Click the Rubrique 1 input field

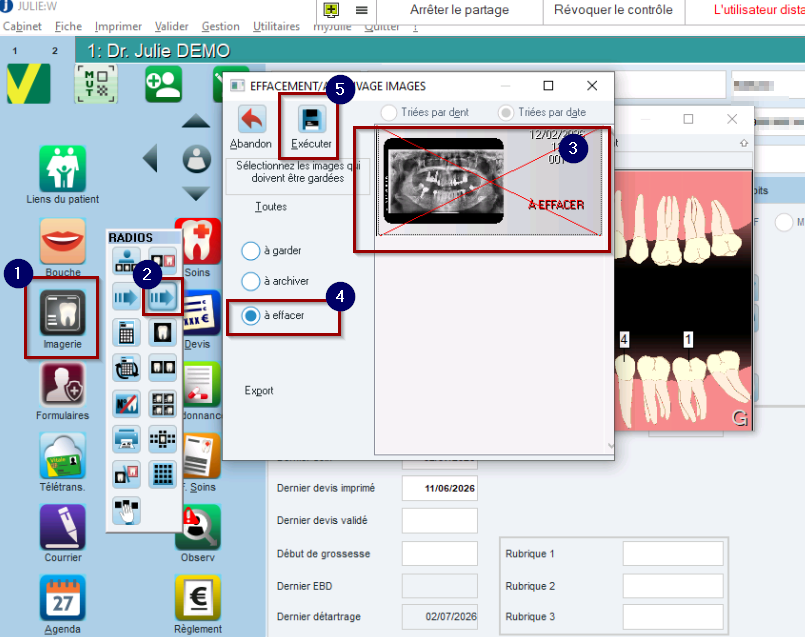tap(673, 554)
